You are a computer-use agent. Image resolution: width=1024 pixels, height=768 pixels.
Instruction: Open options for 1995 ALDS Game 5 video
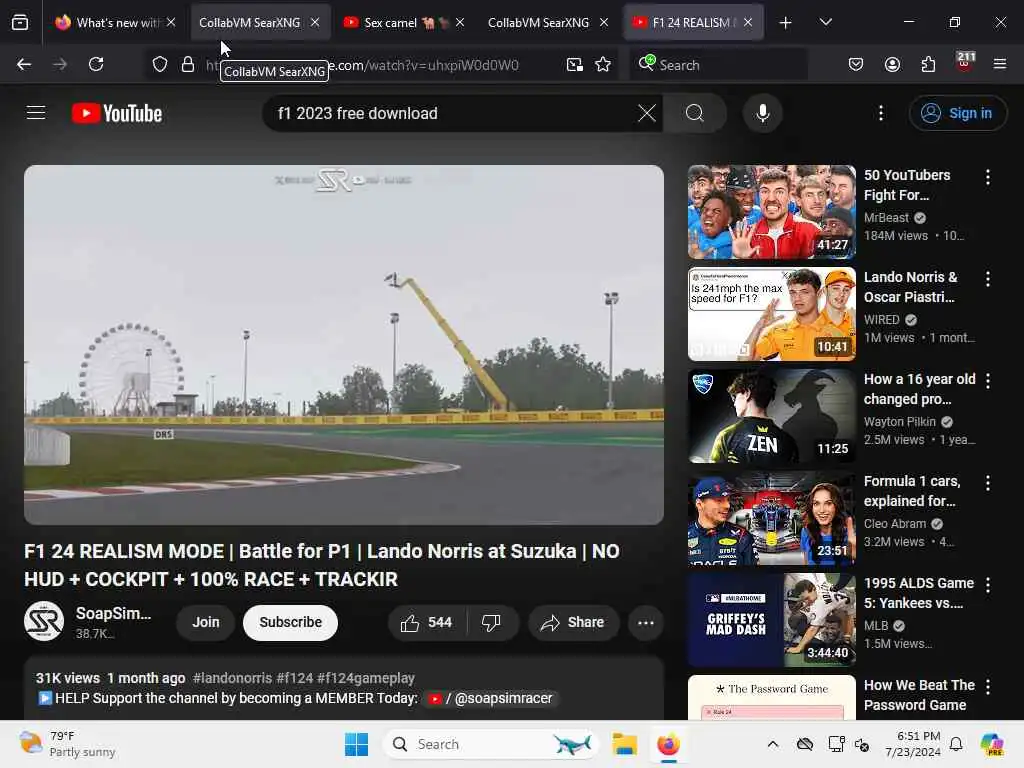987,584
